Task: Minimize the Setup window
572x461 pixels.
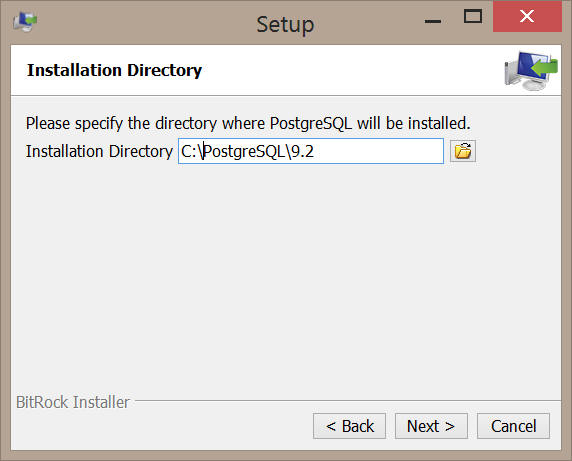Action: (x=433, y=21)
